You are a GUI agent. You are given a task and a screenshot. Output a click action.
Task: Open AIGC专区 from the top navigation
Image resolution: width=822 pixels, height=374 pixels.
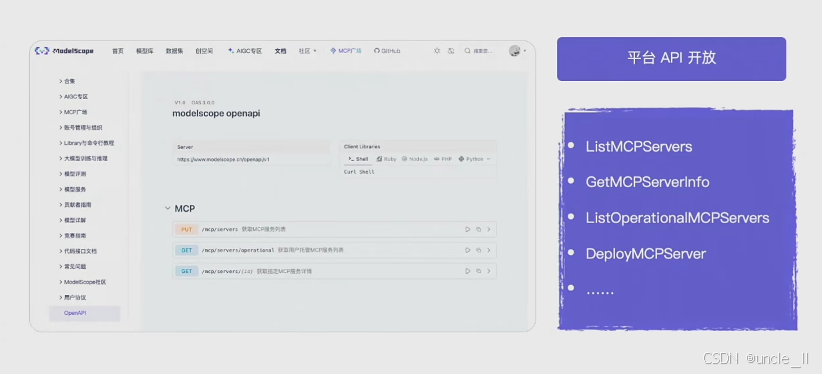(245, 51)
